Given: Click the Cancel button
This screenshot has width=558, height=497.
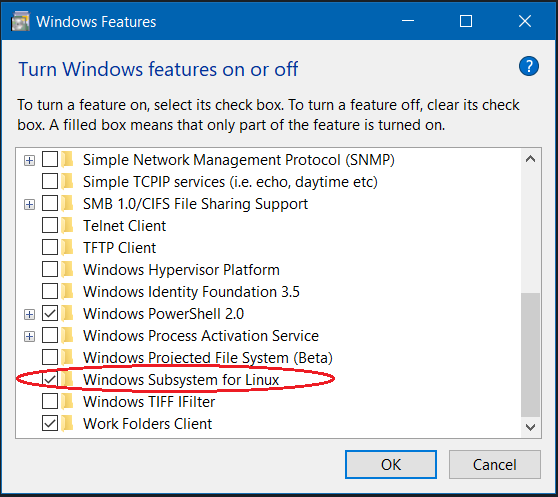Looking at the screenshot, I should coord(495,464).
